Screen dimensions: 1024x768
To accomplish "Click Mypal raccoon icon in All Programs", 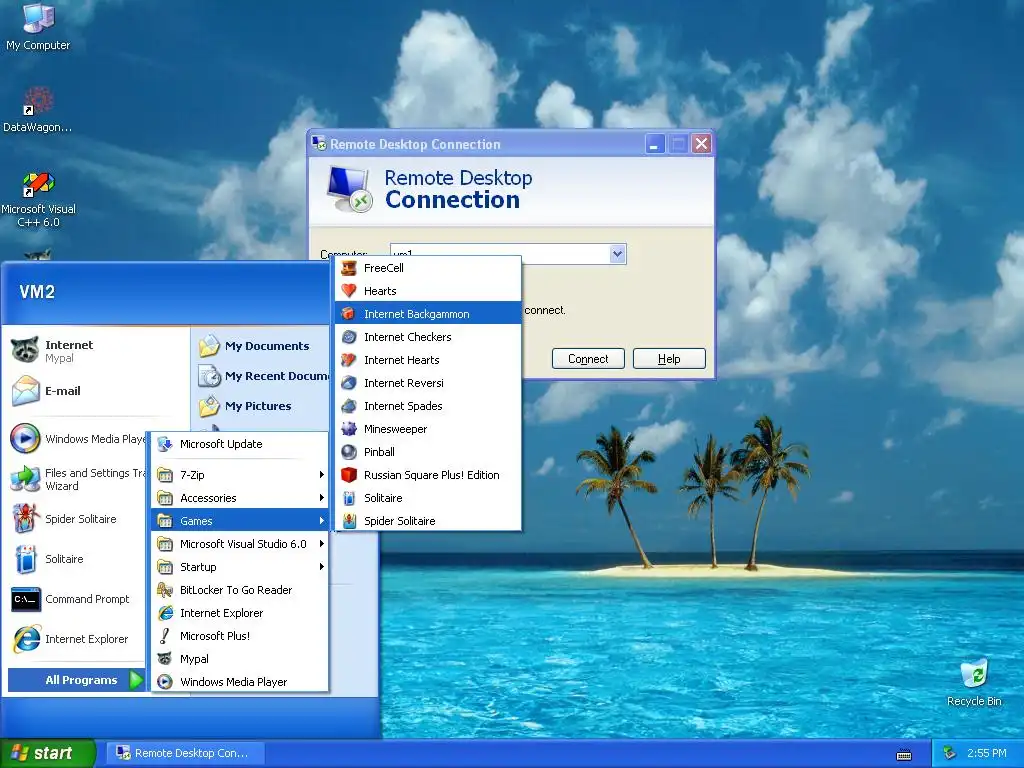I will pyautogui.click(x=165, y=659).
